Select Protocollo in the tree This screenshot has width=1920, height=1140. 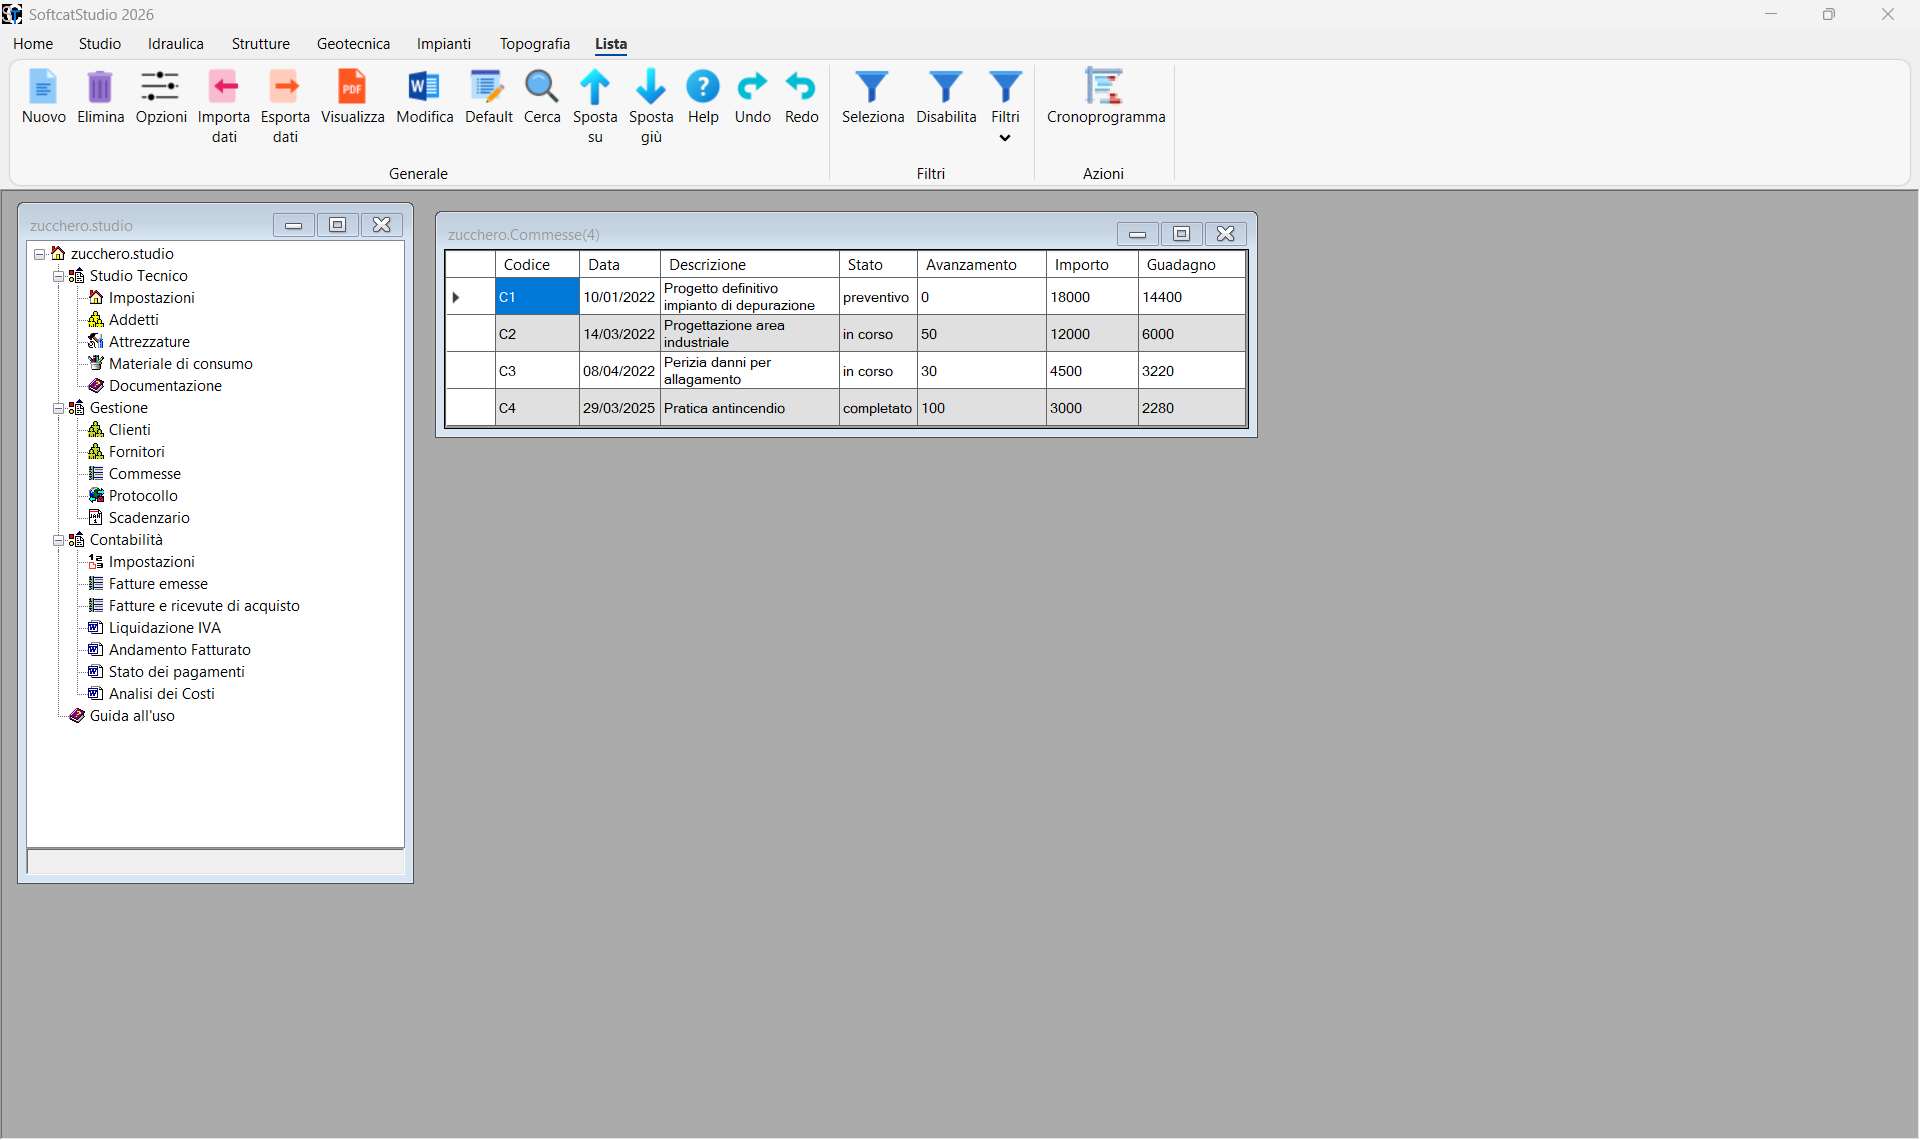(x=143, y=496)
